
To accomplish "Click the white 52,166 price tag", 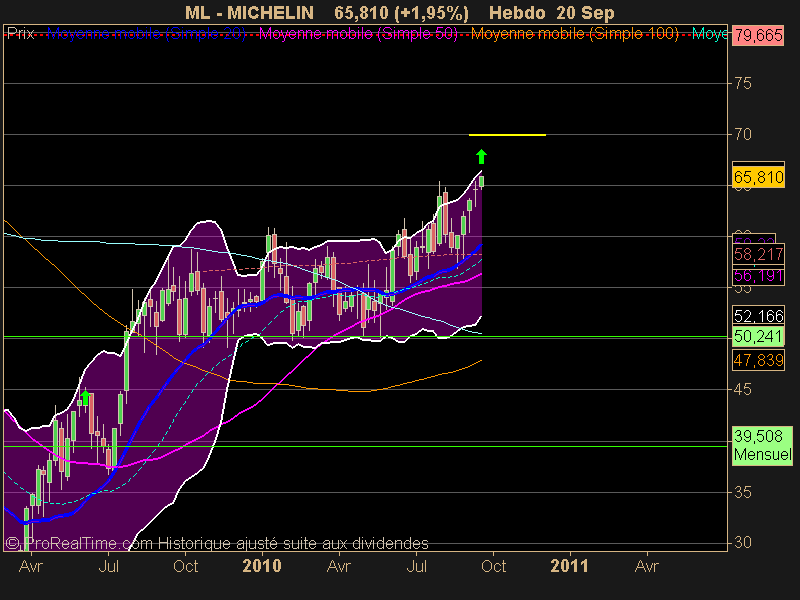I will coord(758,316).
